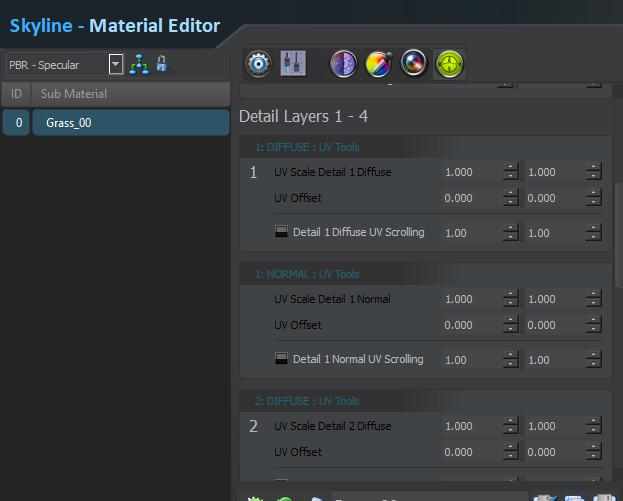The height and width of the screenshot is (501, 623).
Task: Click first Detail 1 Normal UV Scrolling value
Action: pos(471,360)
